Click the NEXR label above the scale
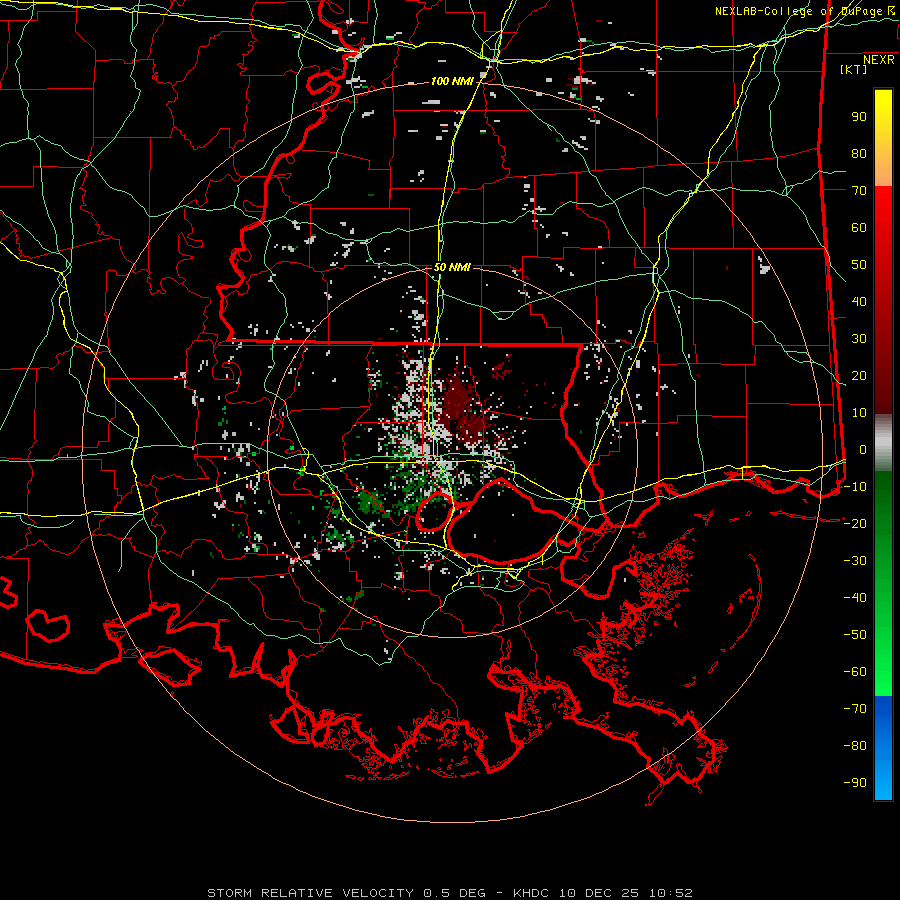The width and height of the screenshot is (900, 900). (879, 60)
